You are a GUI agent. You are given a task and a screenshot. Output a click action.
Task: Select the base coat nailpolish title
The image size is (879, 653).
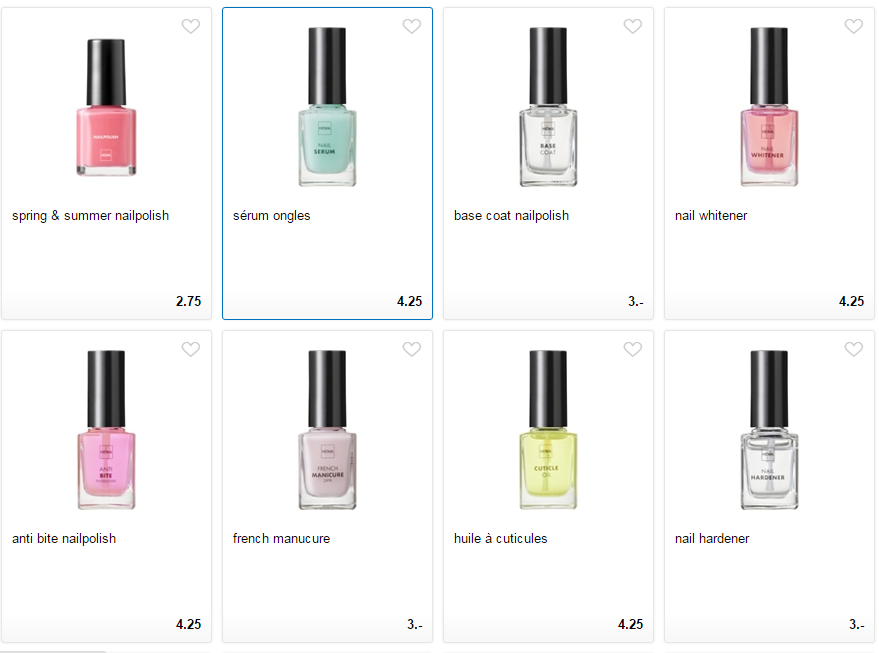pyautogui.click(x=511, y=216)
